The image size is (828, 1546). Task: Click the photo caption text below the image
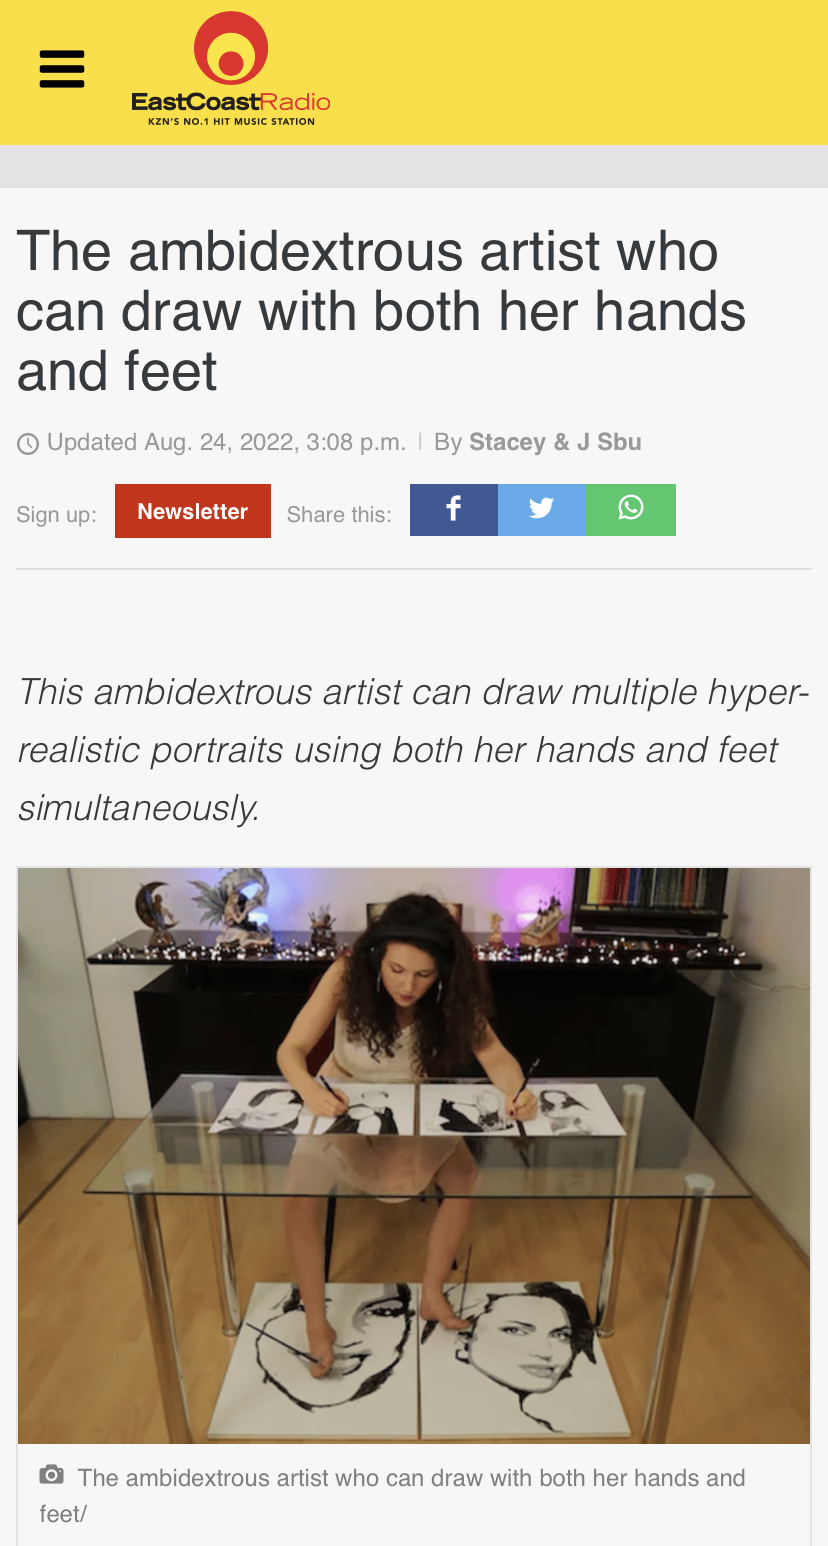[392, 1495]
